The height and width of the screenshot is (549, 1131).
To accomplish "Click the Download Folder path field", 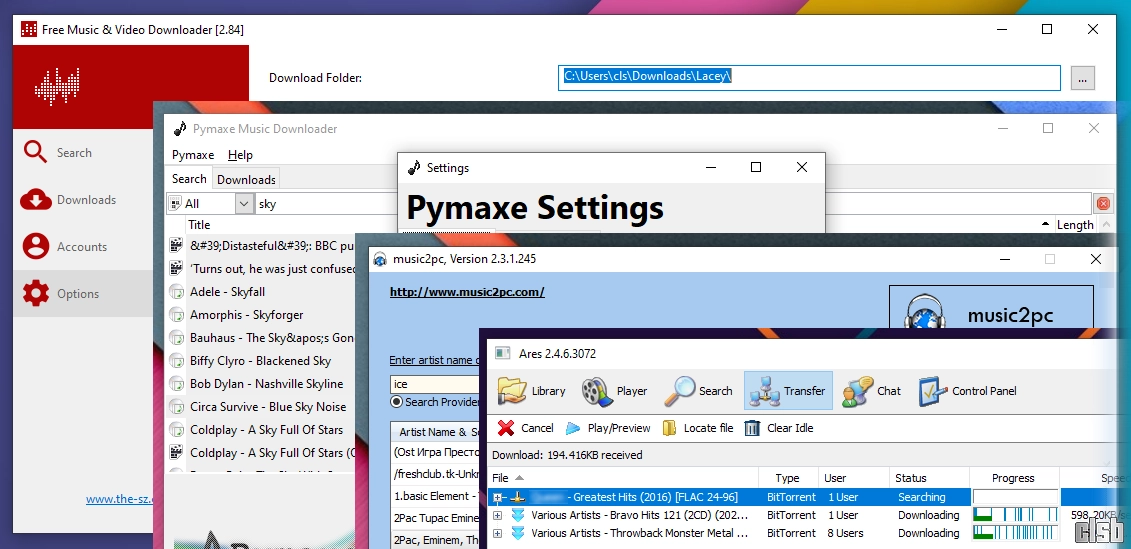I will [808, 78].
